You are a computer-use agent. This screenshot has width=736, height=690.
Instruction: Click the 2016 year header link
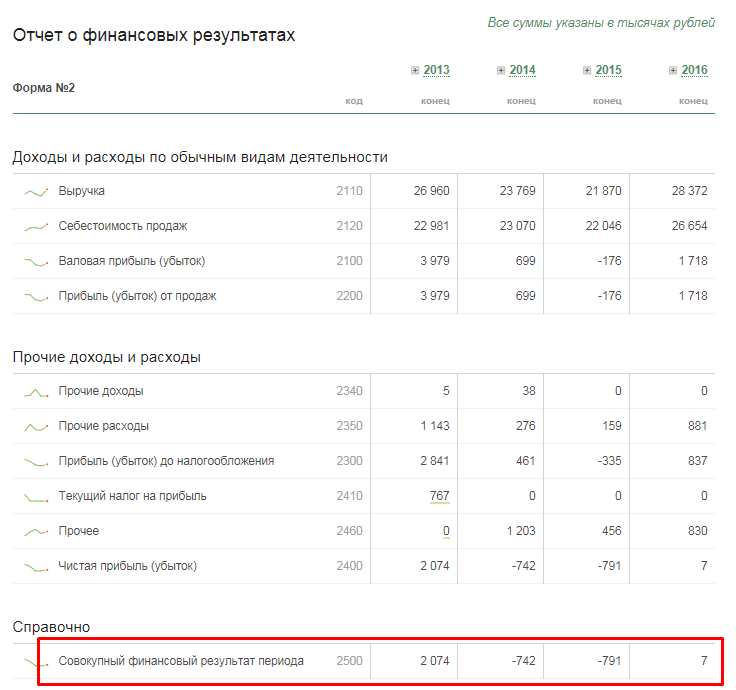click(x=694, y=70)
